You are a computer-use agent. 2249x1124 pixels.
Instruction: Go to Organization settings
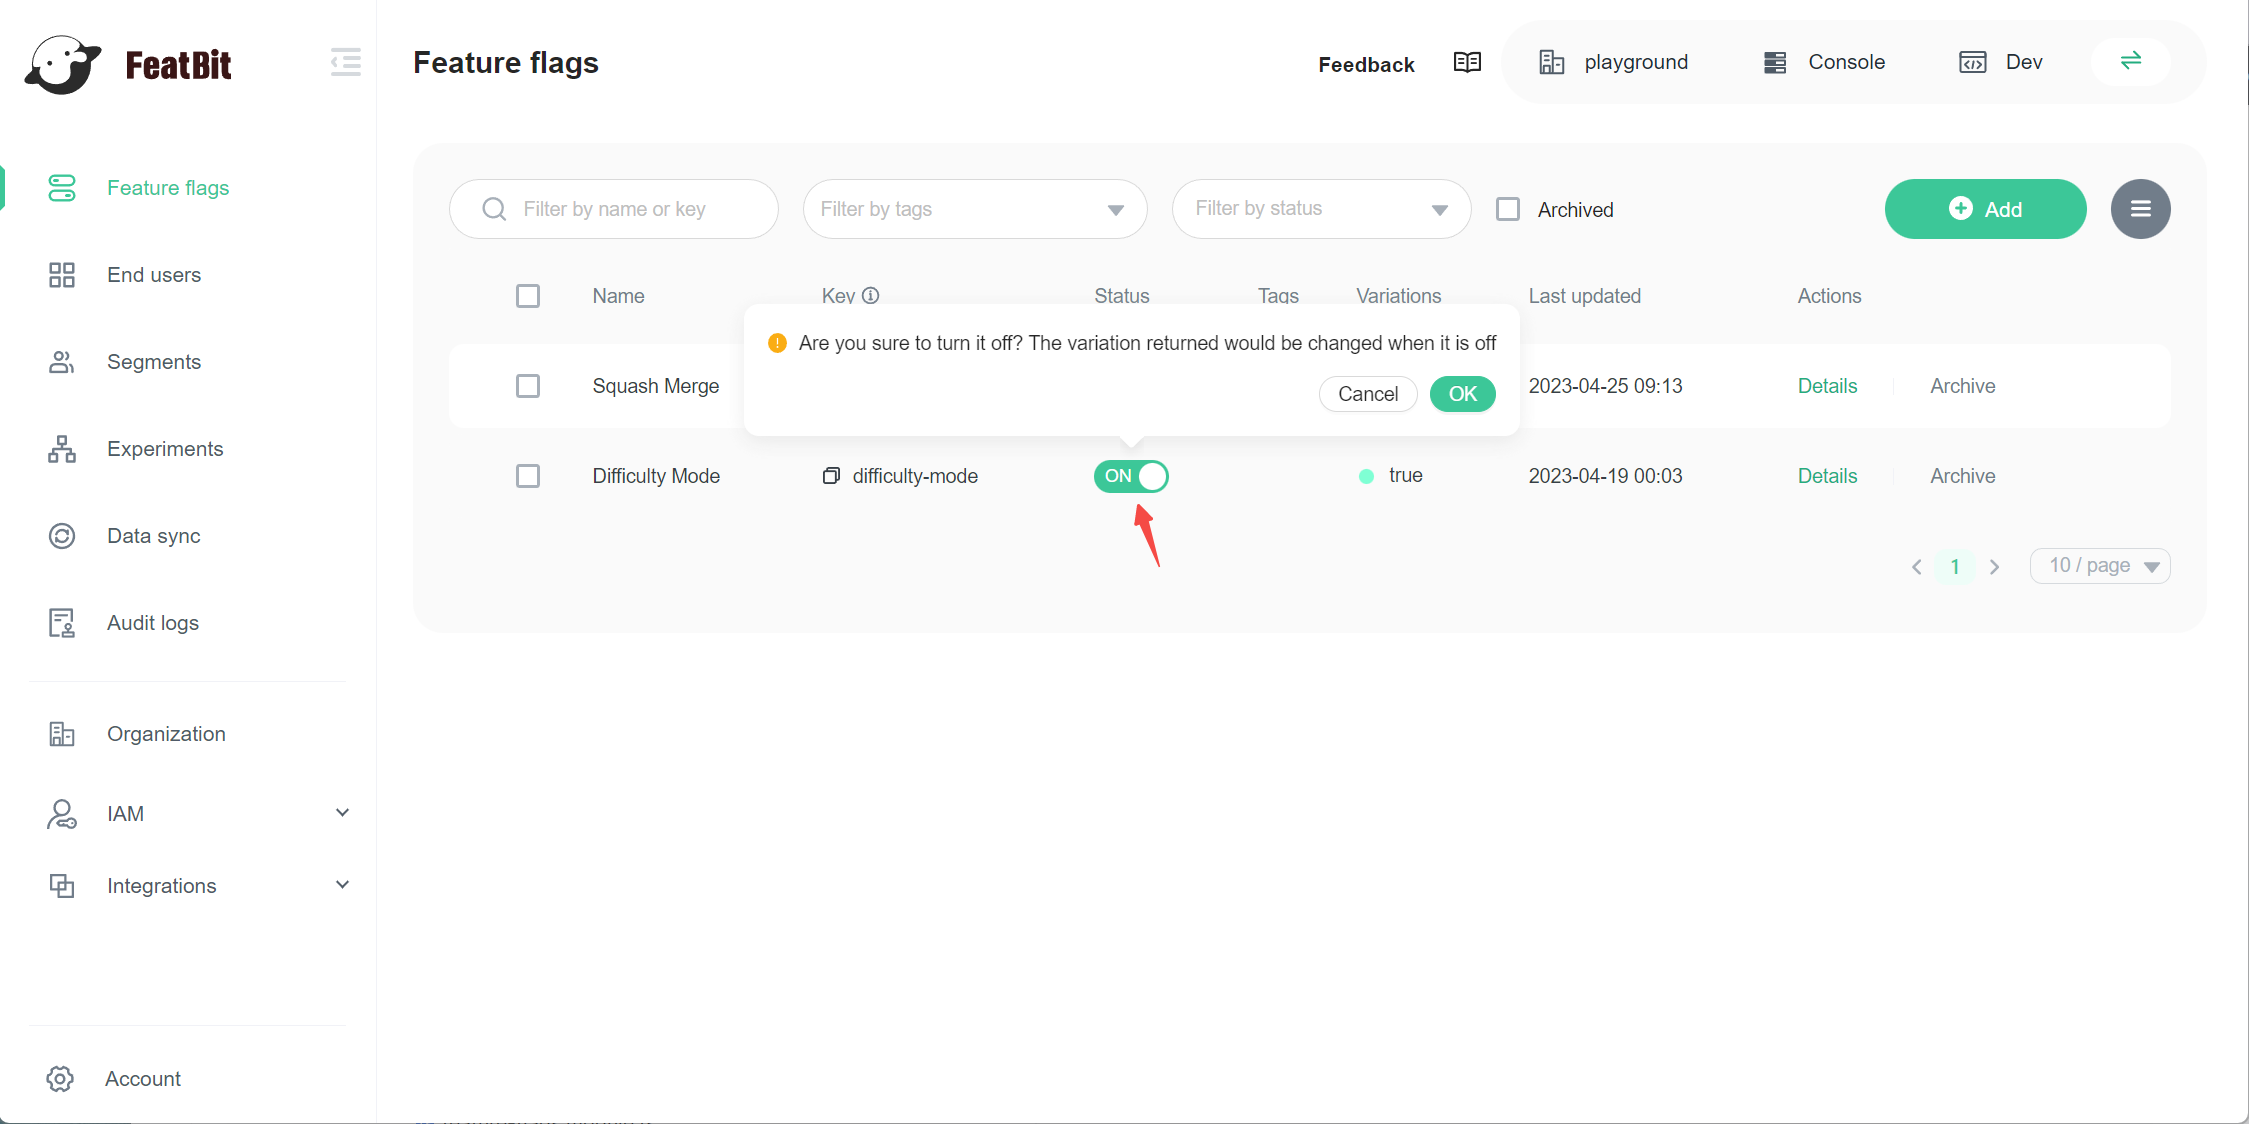(x=166, y=733)
